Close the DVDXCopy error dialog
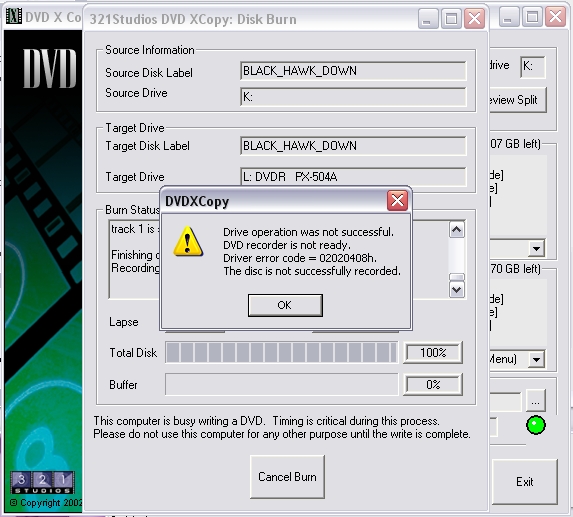This screenshot has width=573, height=517. (397, 200)
